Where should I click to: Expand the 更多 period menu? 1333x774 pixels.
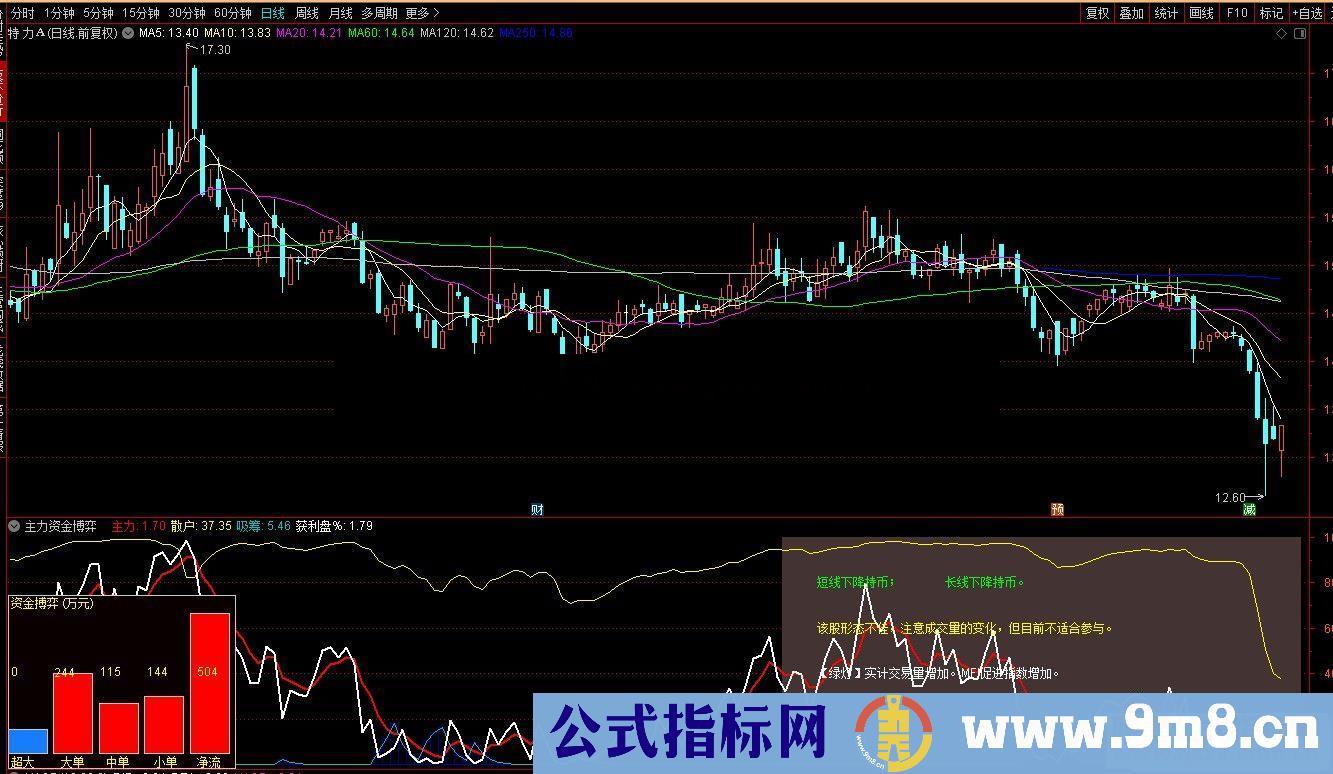point(417,13)
